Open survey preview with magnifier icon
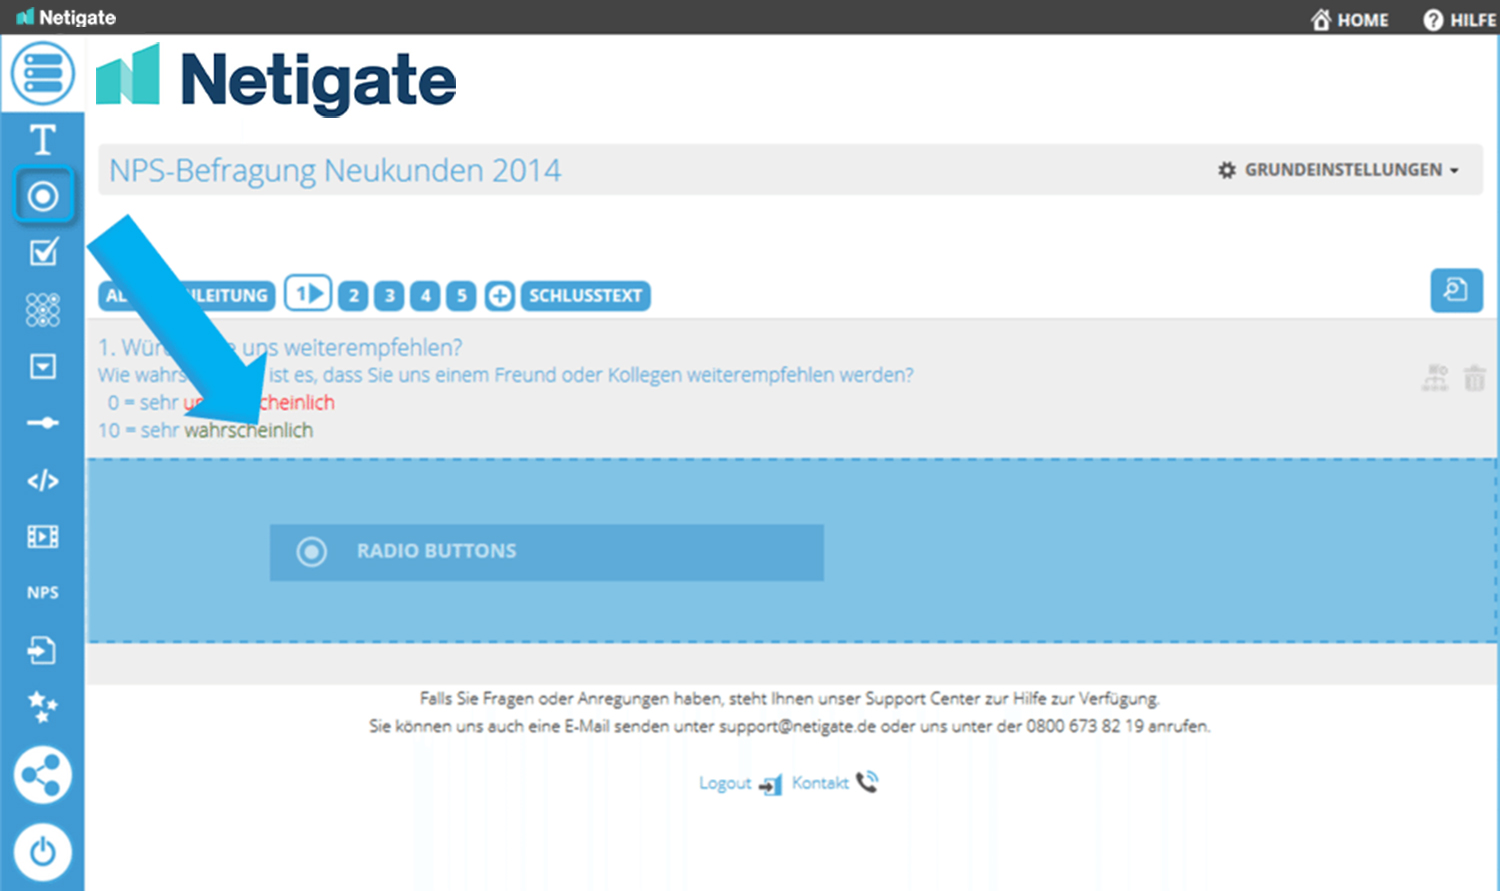 pos(1456,291)
